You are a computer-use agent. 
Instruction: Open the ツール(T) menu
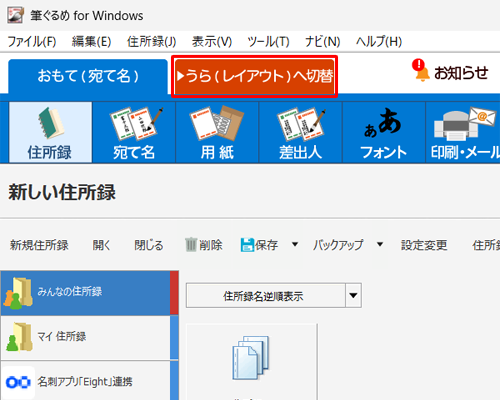pos(268,42)
